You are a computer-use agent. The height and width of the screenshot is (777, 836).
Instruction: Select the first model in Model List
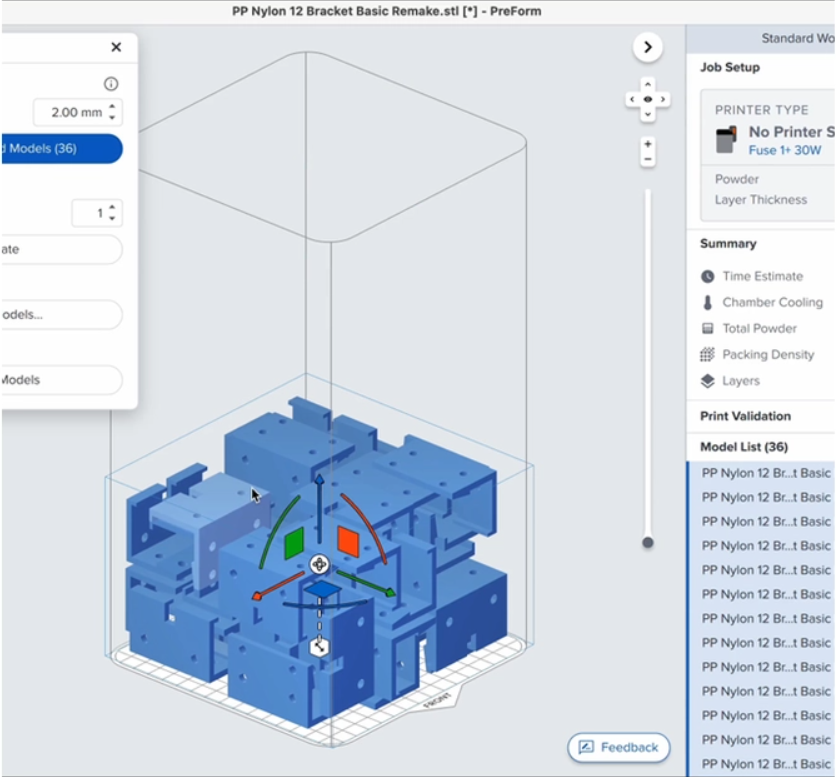point(765,473)
